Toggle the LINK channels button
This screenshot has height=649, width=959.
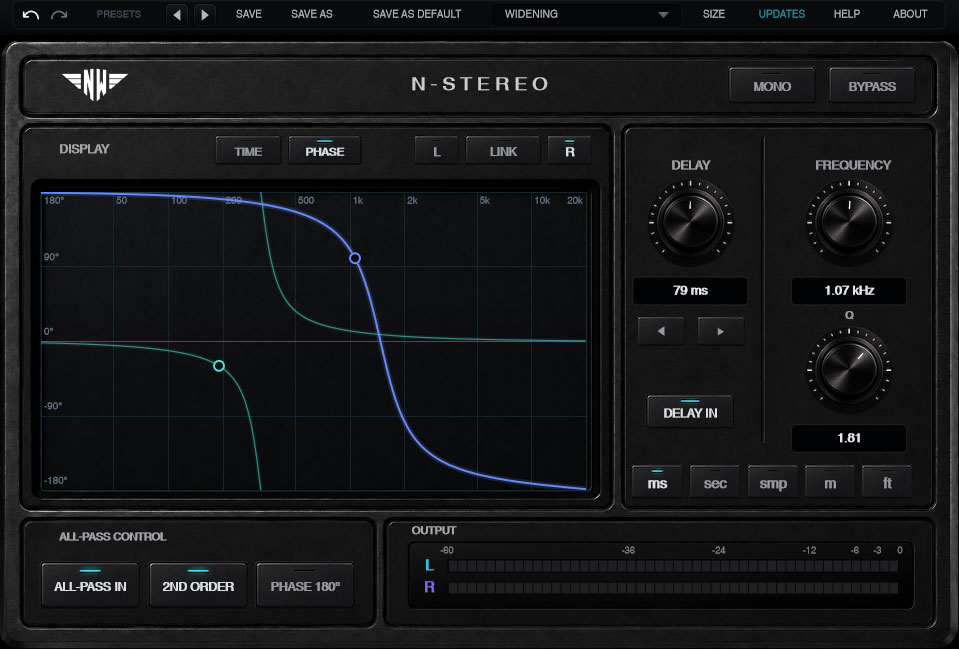coord(503,151)
